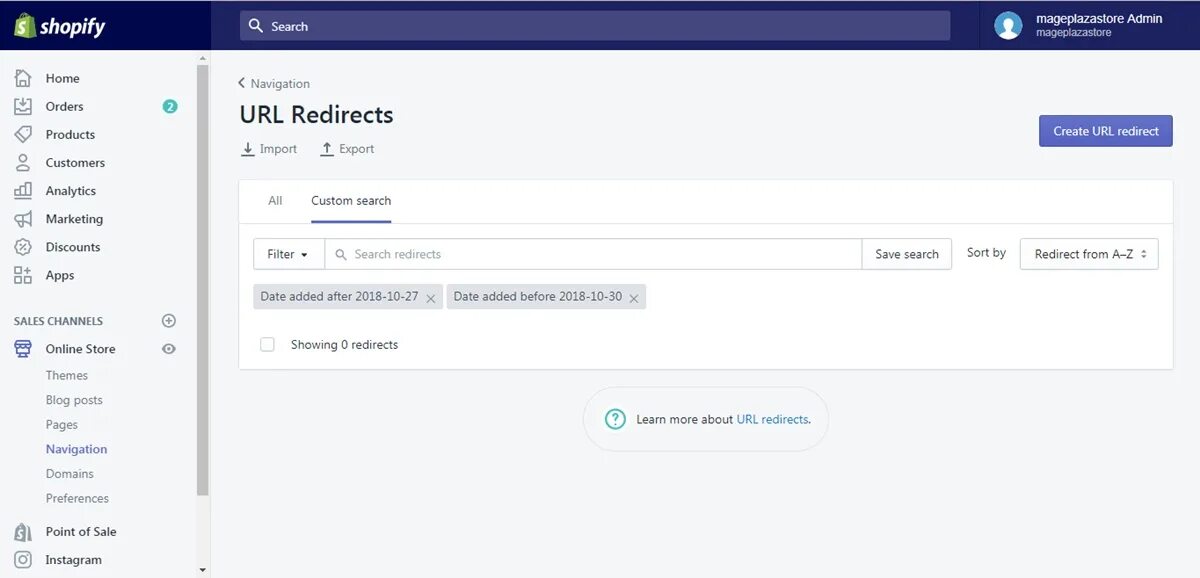Go to Pages under Online Store

pos(62,425)
